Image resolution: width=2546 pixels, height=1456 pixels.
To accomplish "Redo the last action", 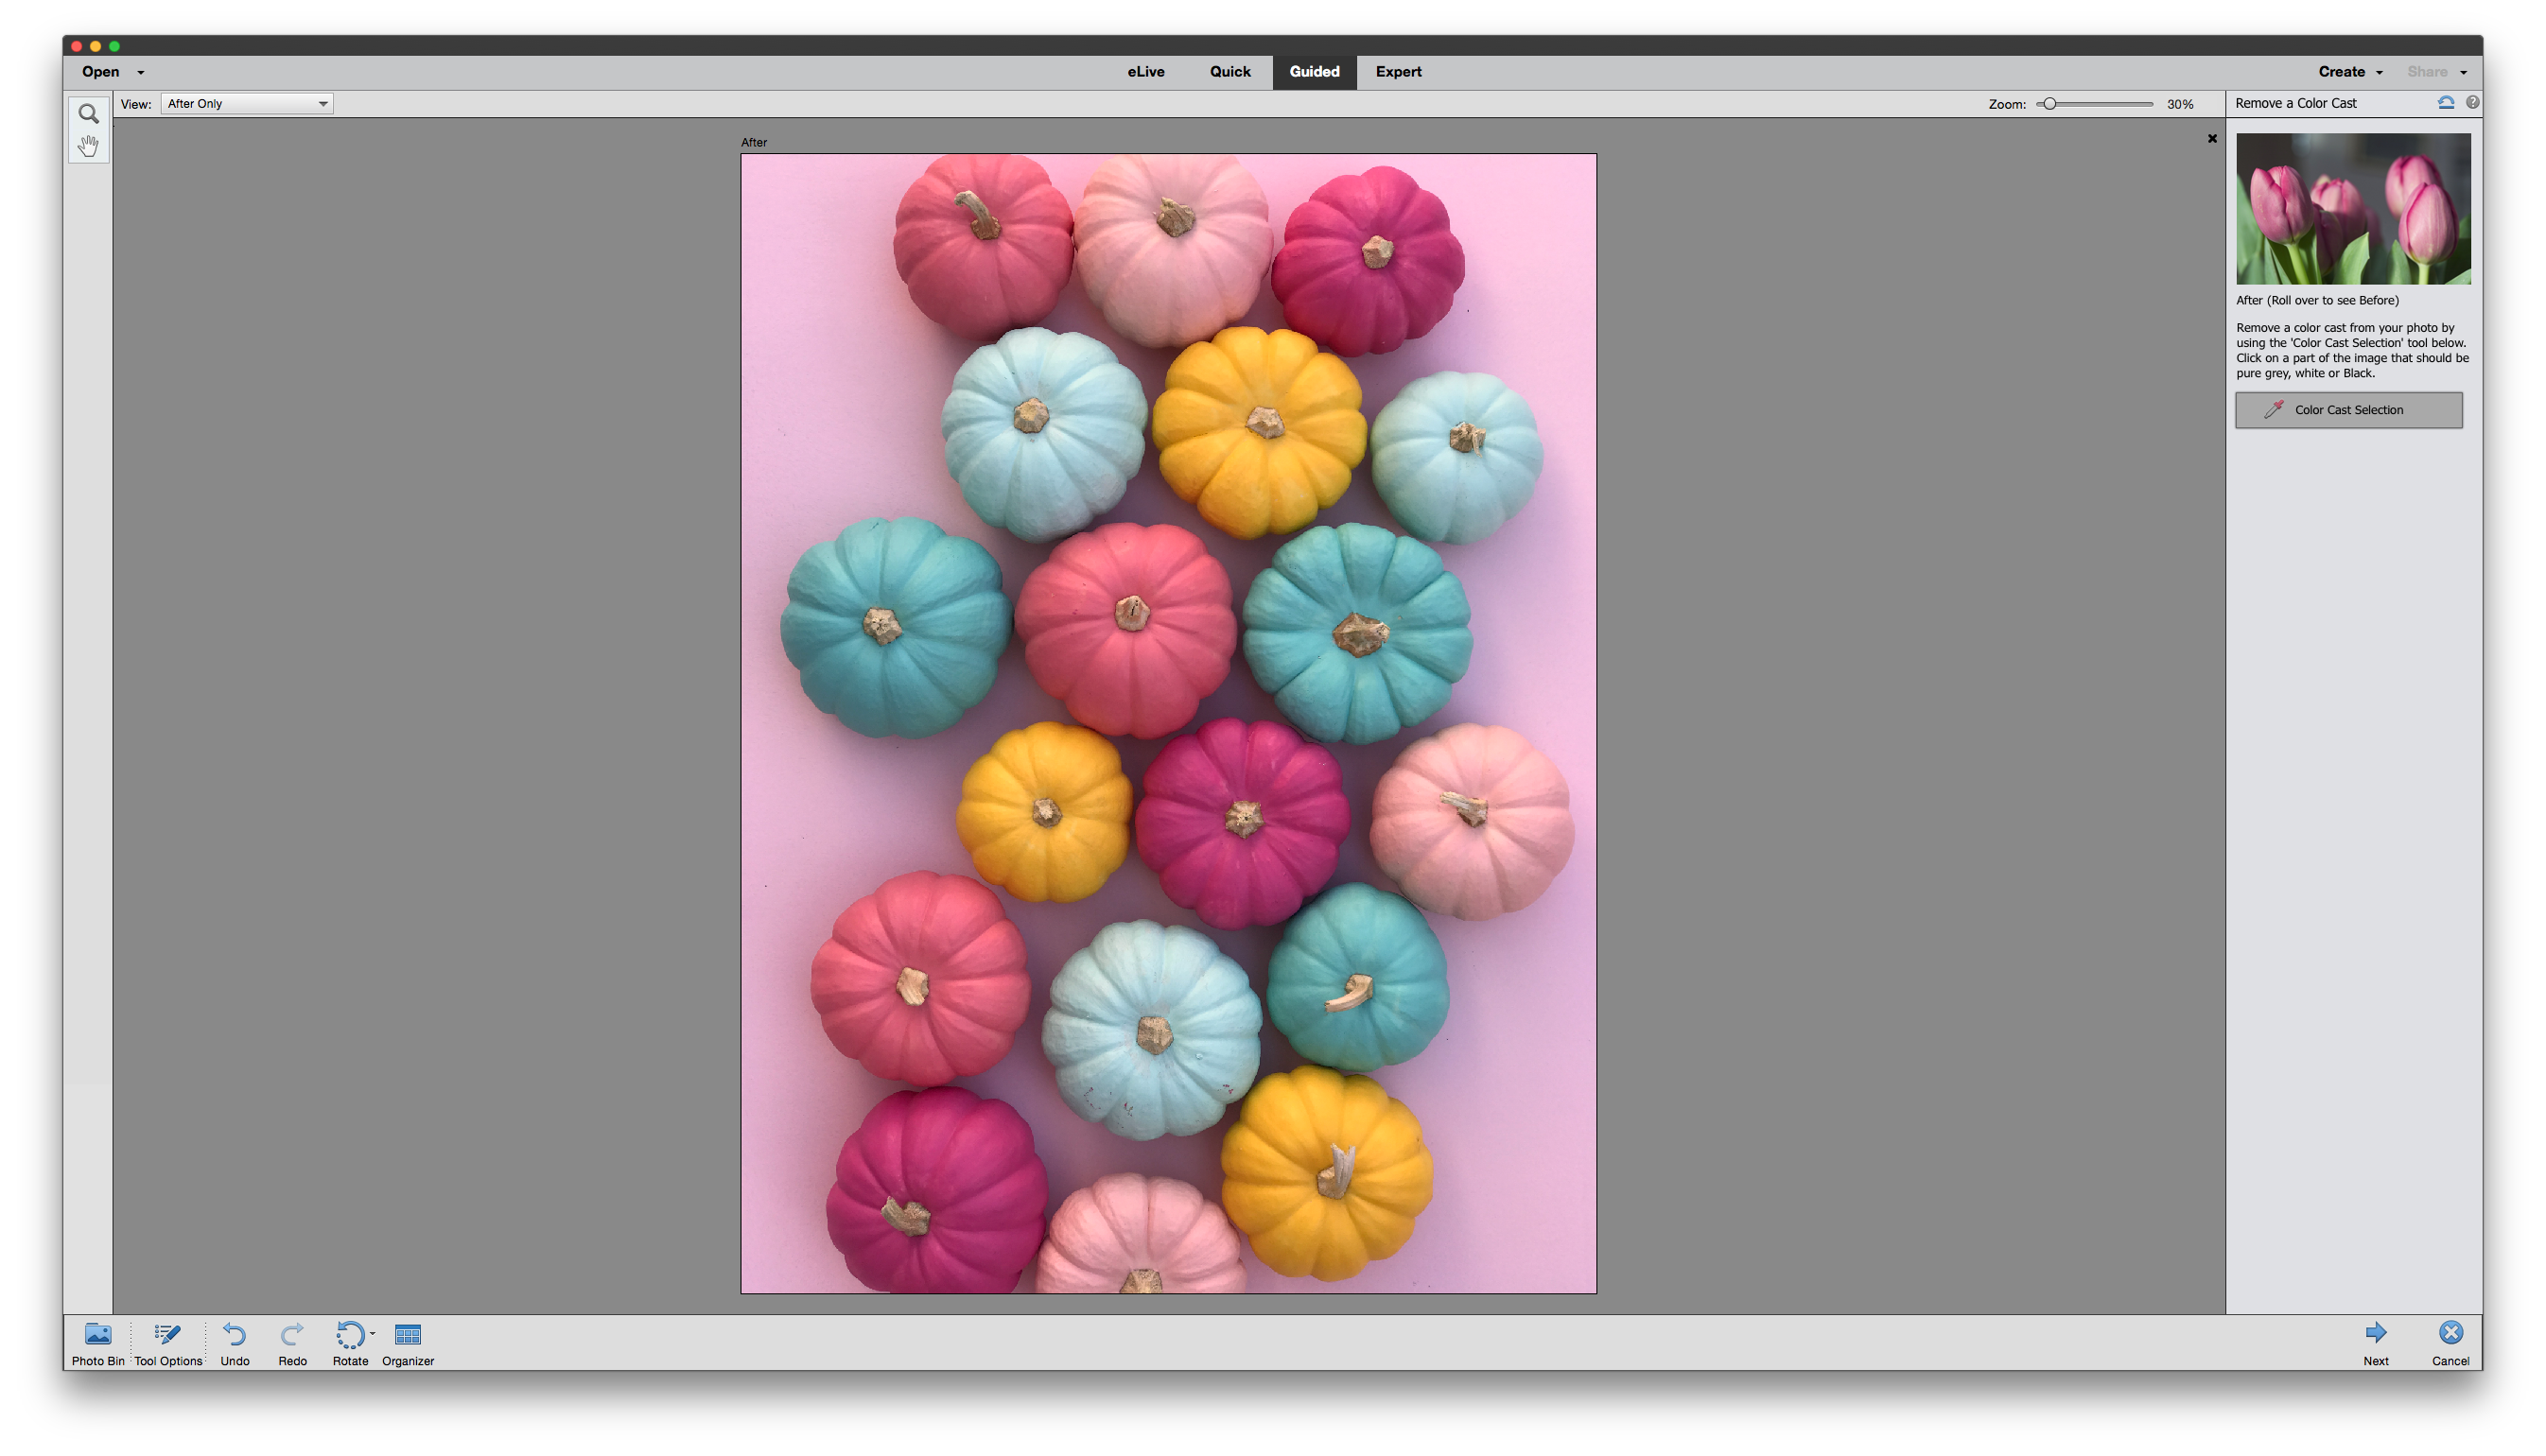I will (x=292, y=1344).
